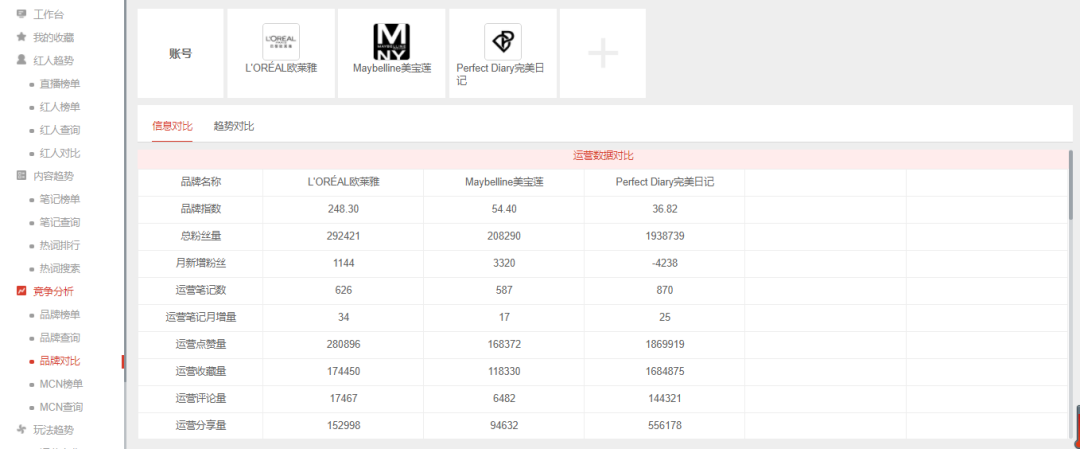Click the monthly fans value 3320
This screenshot has height=449, width=1080.
pos(505,263)
